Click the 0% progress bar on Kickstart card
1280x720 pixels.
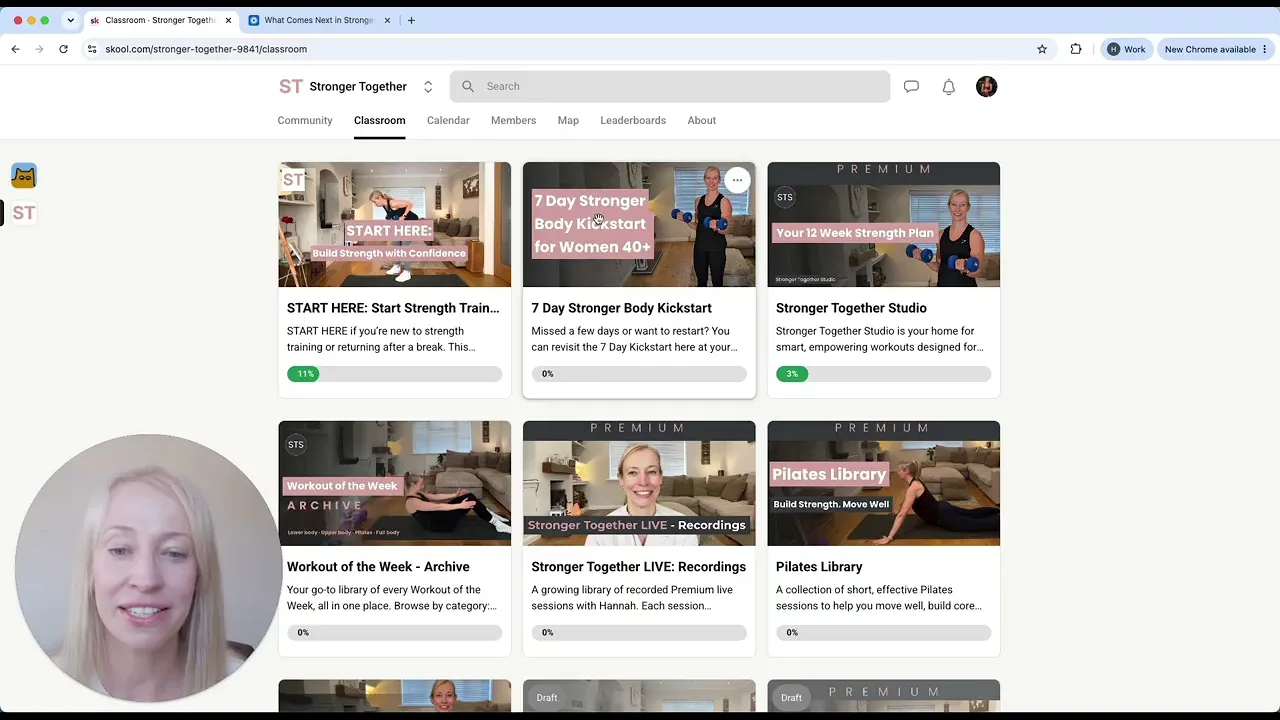pyautogui.click(x=639, y=374)
